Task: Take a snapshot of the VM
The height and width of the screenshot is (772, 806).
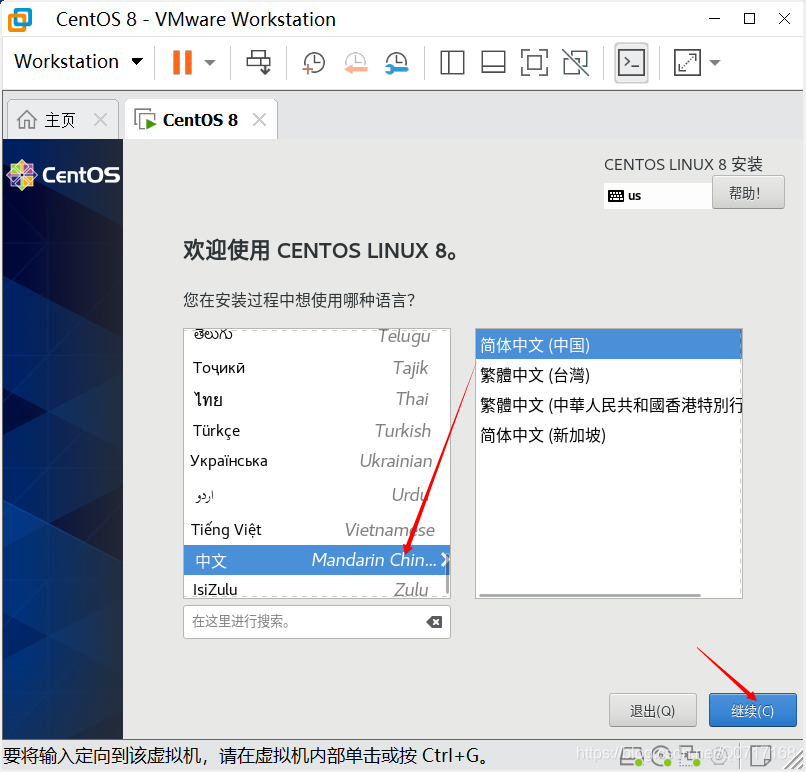Action: coord(314,63)
